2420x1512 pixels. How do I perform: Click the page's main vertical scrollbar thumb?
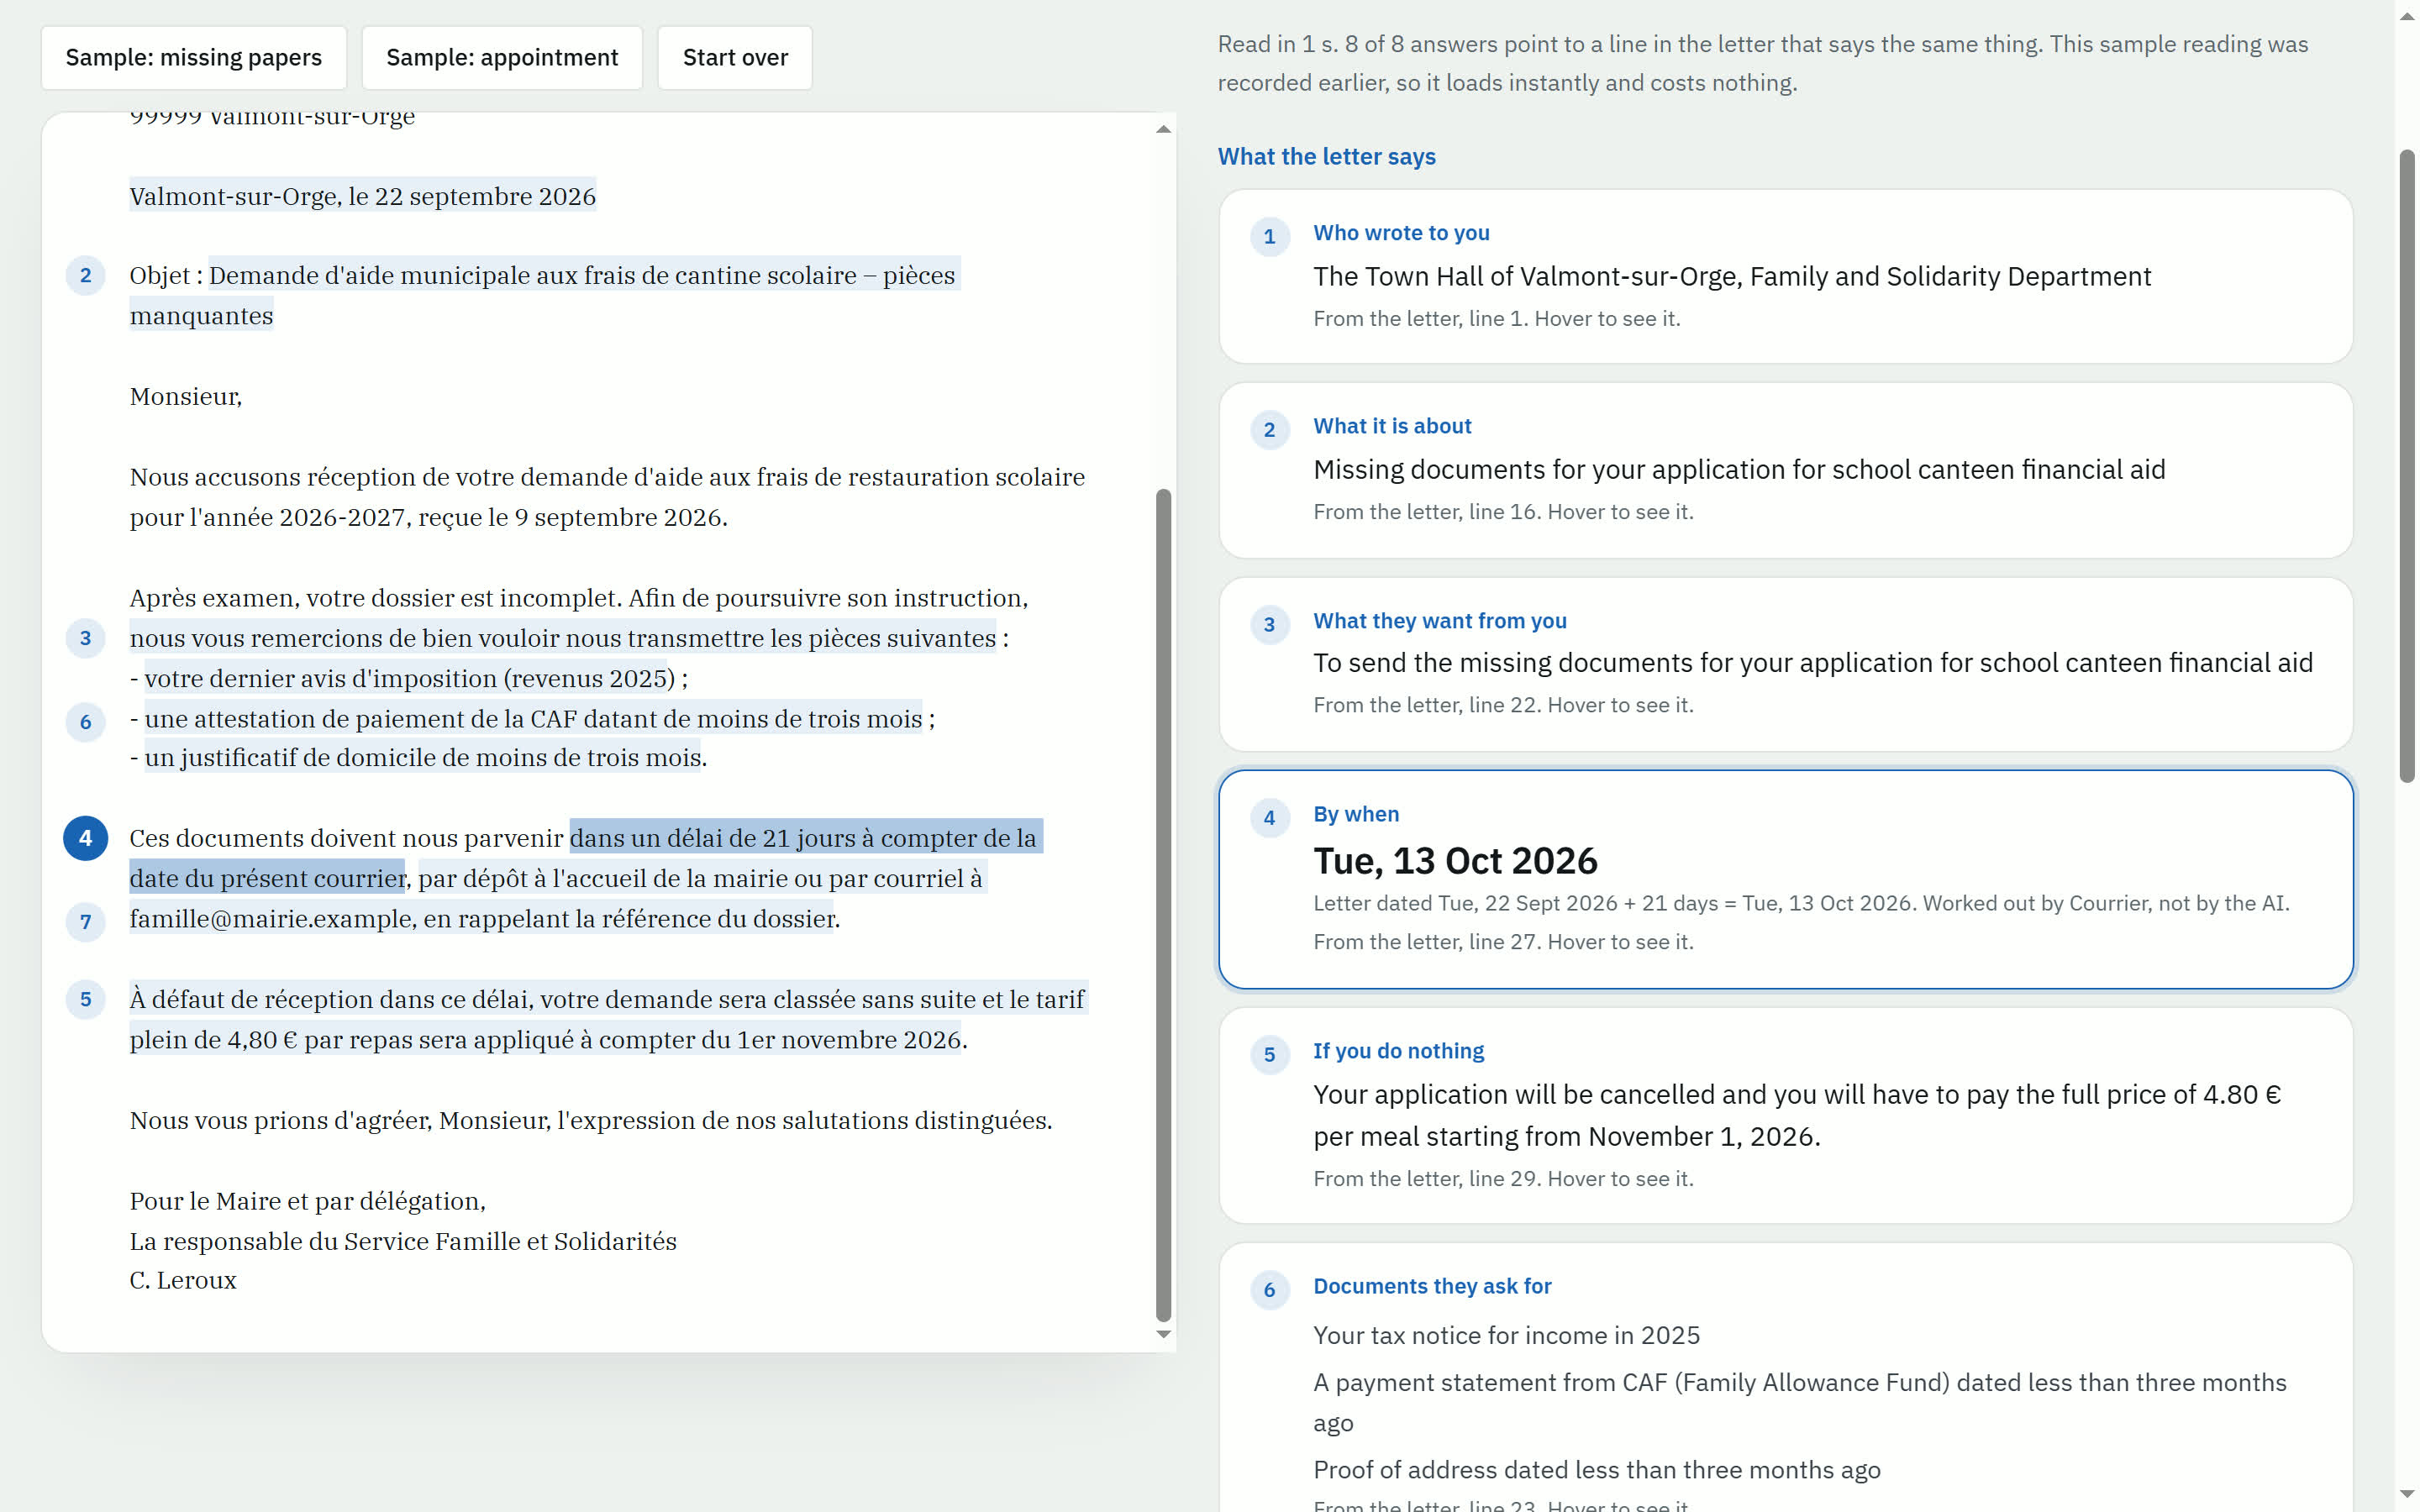(x=2407, y=466)
